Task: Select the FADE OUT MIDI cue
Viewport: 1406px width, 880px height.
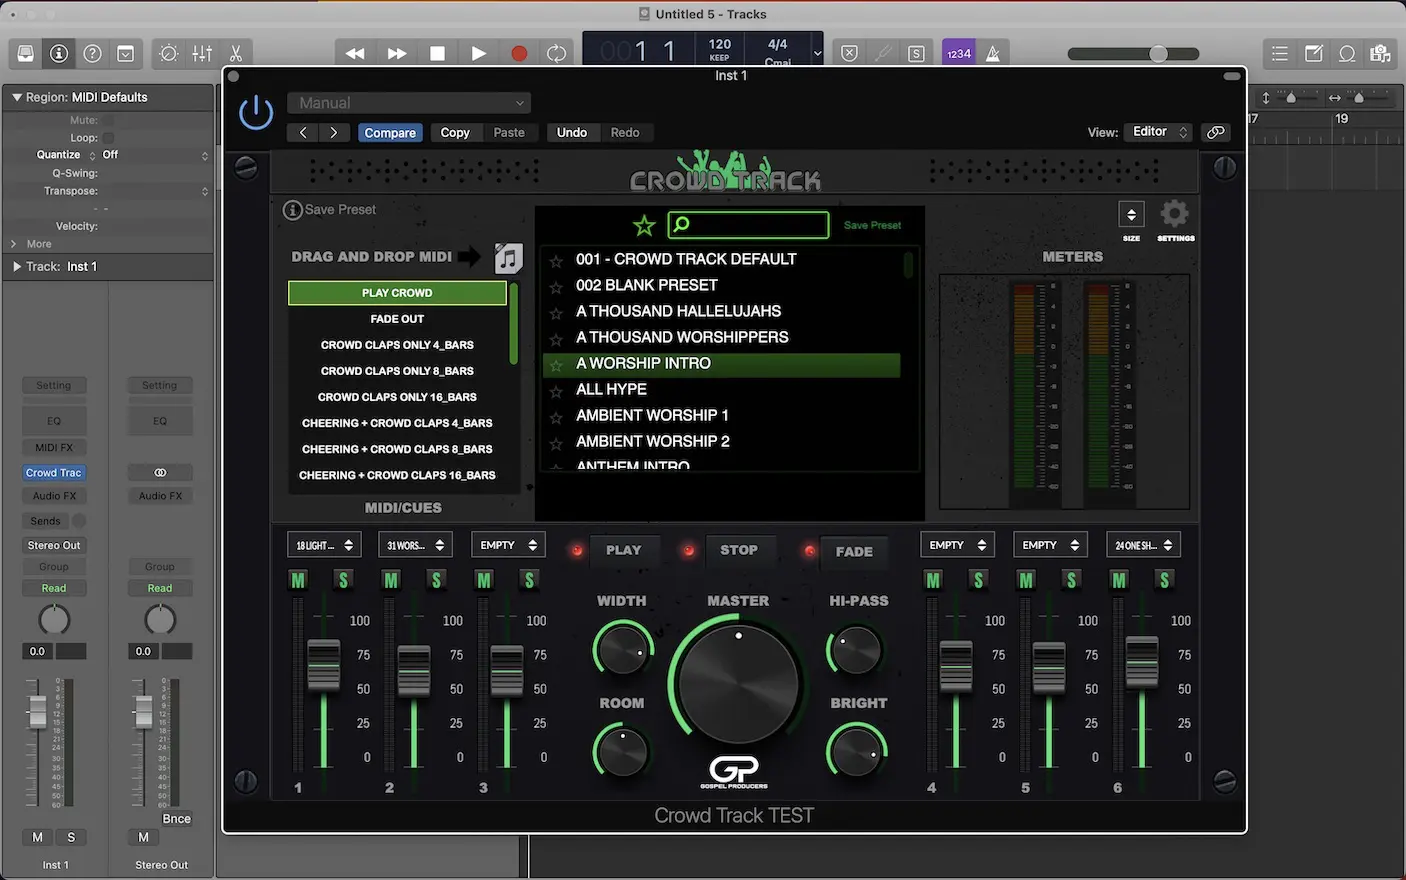Action: point(397,319)
